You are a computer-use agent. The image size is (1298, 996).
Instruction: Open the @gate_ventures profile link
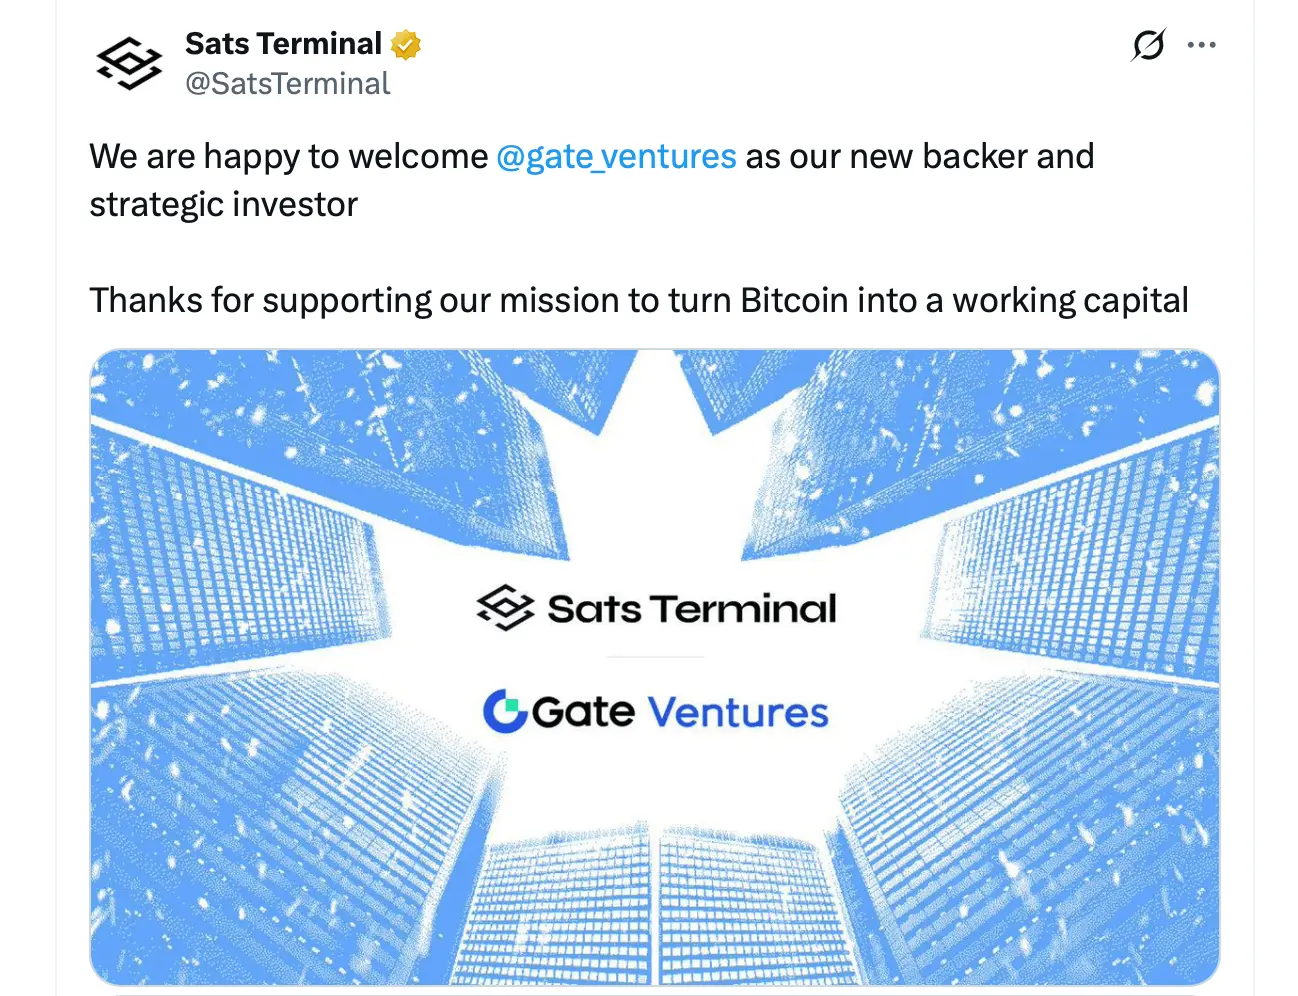617,156
